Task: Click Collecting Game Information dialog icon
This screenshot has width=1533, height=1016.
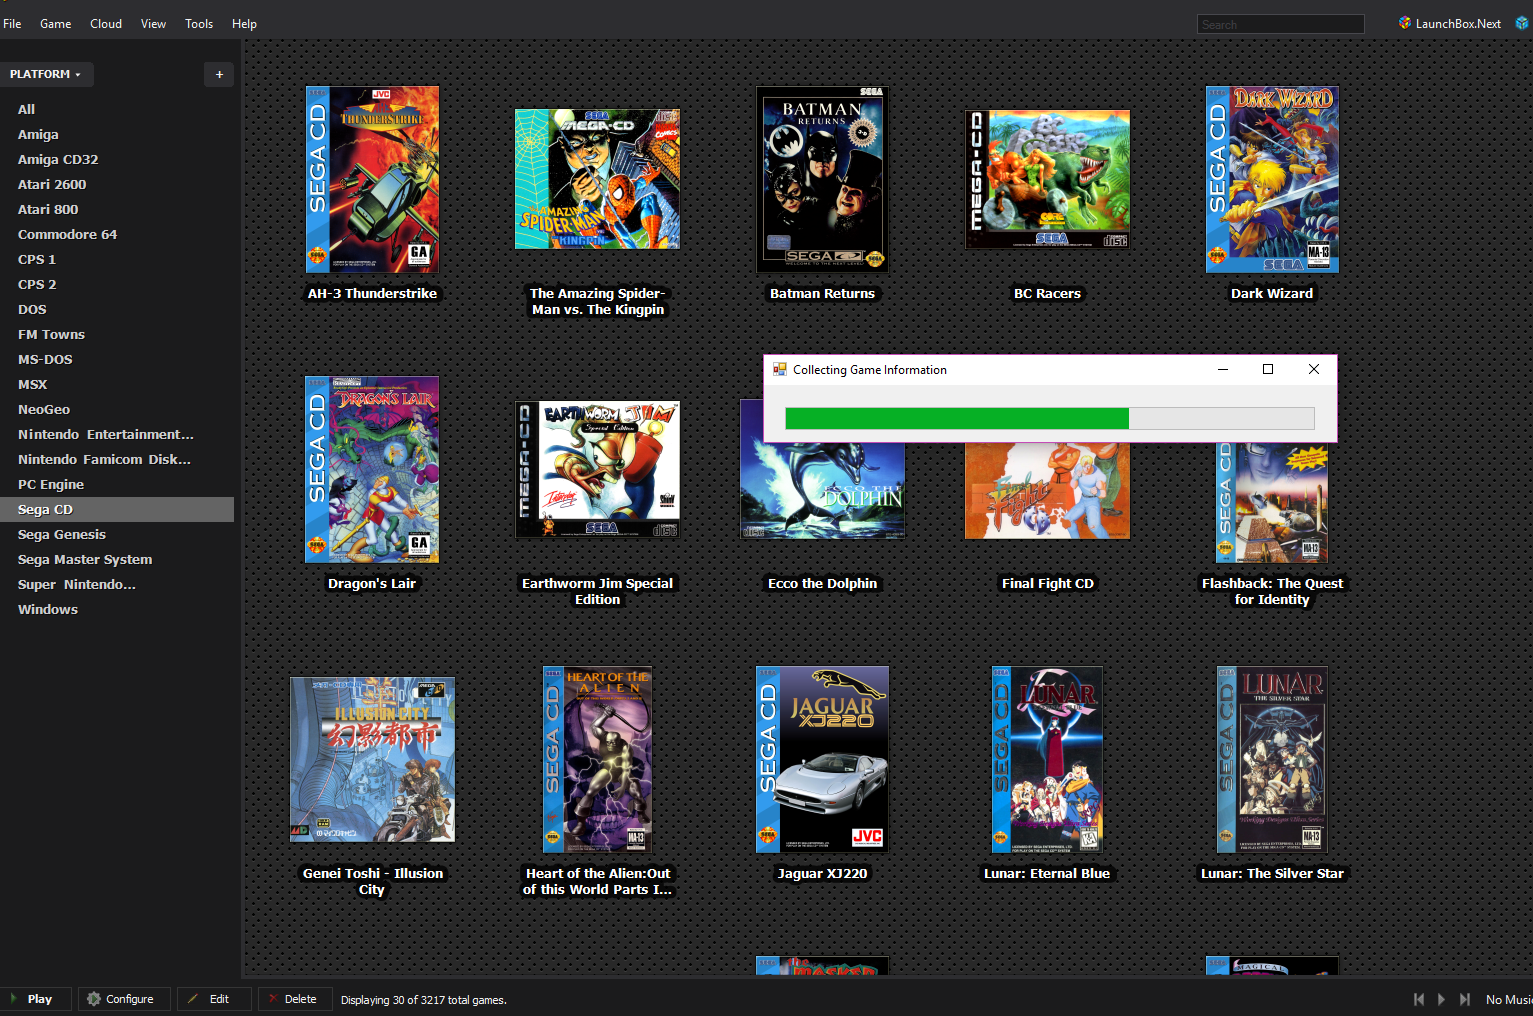Action: [x=779, y=369]
